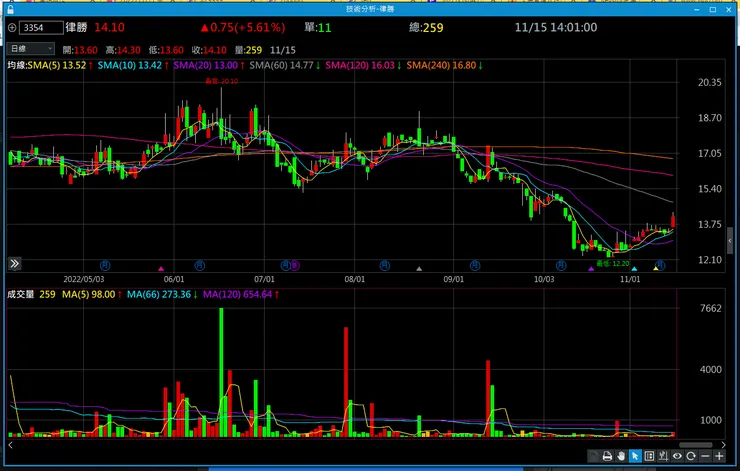This screenshot has height=471, width=740.
Task: Click the 月 marker right after 06/01
Action: (200, 266)
